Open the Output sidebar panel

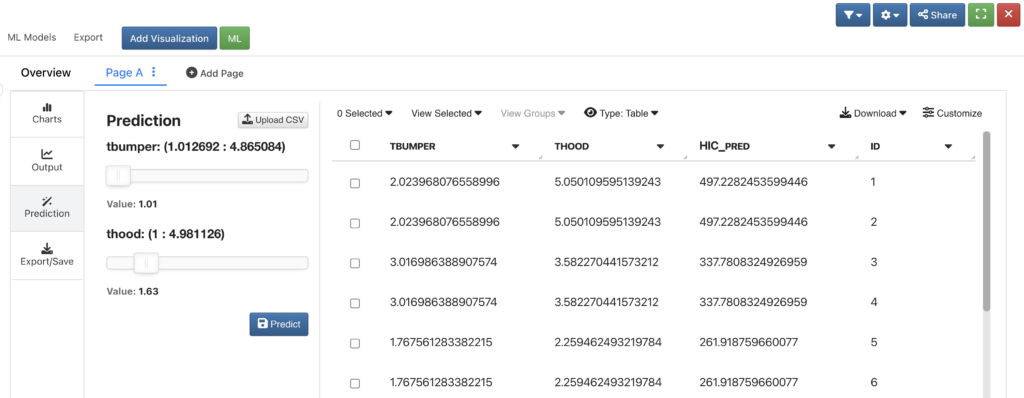click(47, 161)
